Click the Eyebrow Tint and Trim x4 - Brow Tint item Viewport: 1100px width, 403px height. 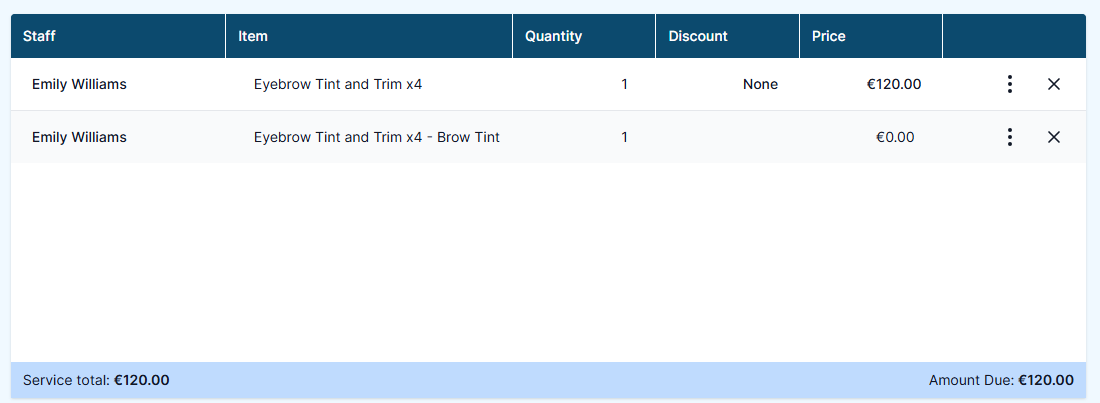[377, 137]
